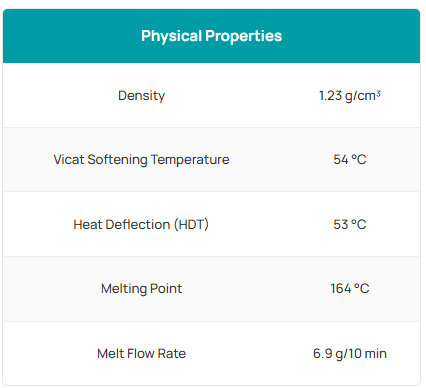426x388 pixels.
Task: Click the 54 °C Vicat value
Action: (x=350, y=160)
